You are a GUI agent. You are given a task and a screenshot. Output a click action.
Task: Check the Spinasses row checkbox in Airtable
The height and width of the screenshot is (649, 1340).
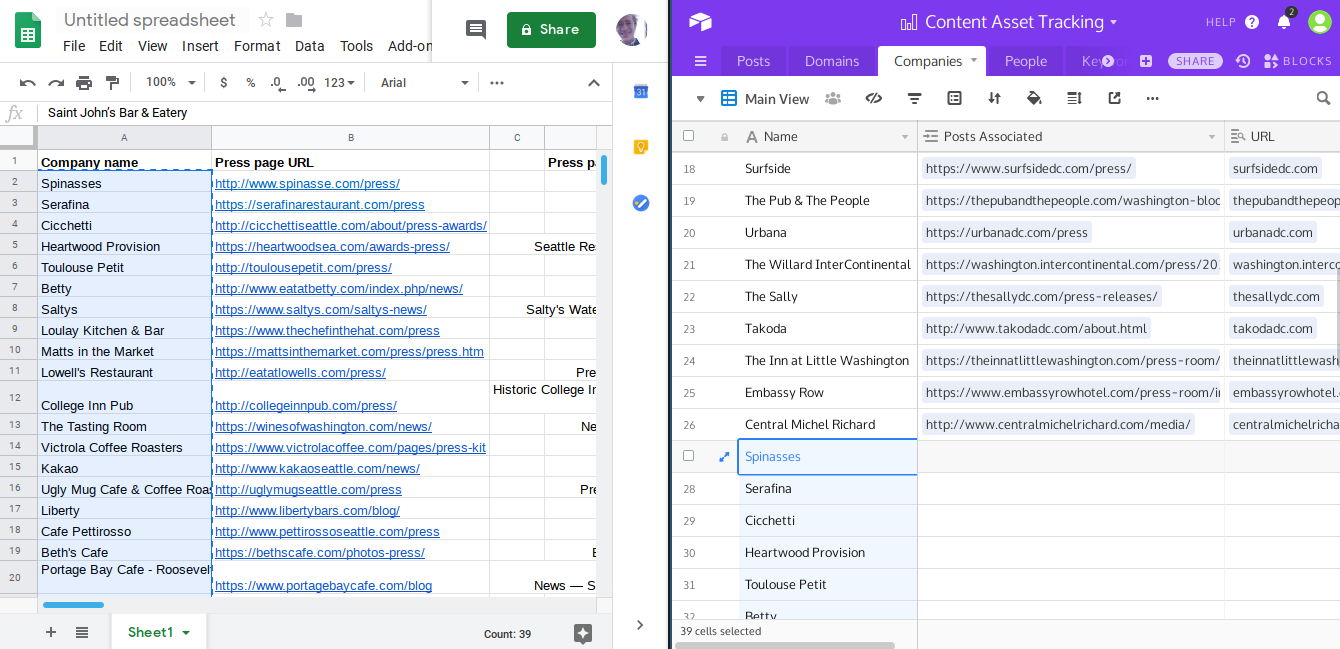(x=688, y=456)
